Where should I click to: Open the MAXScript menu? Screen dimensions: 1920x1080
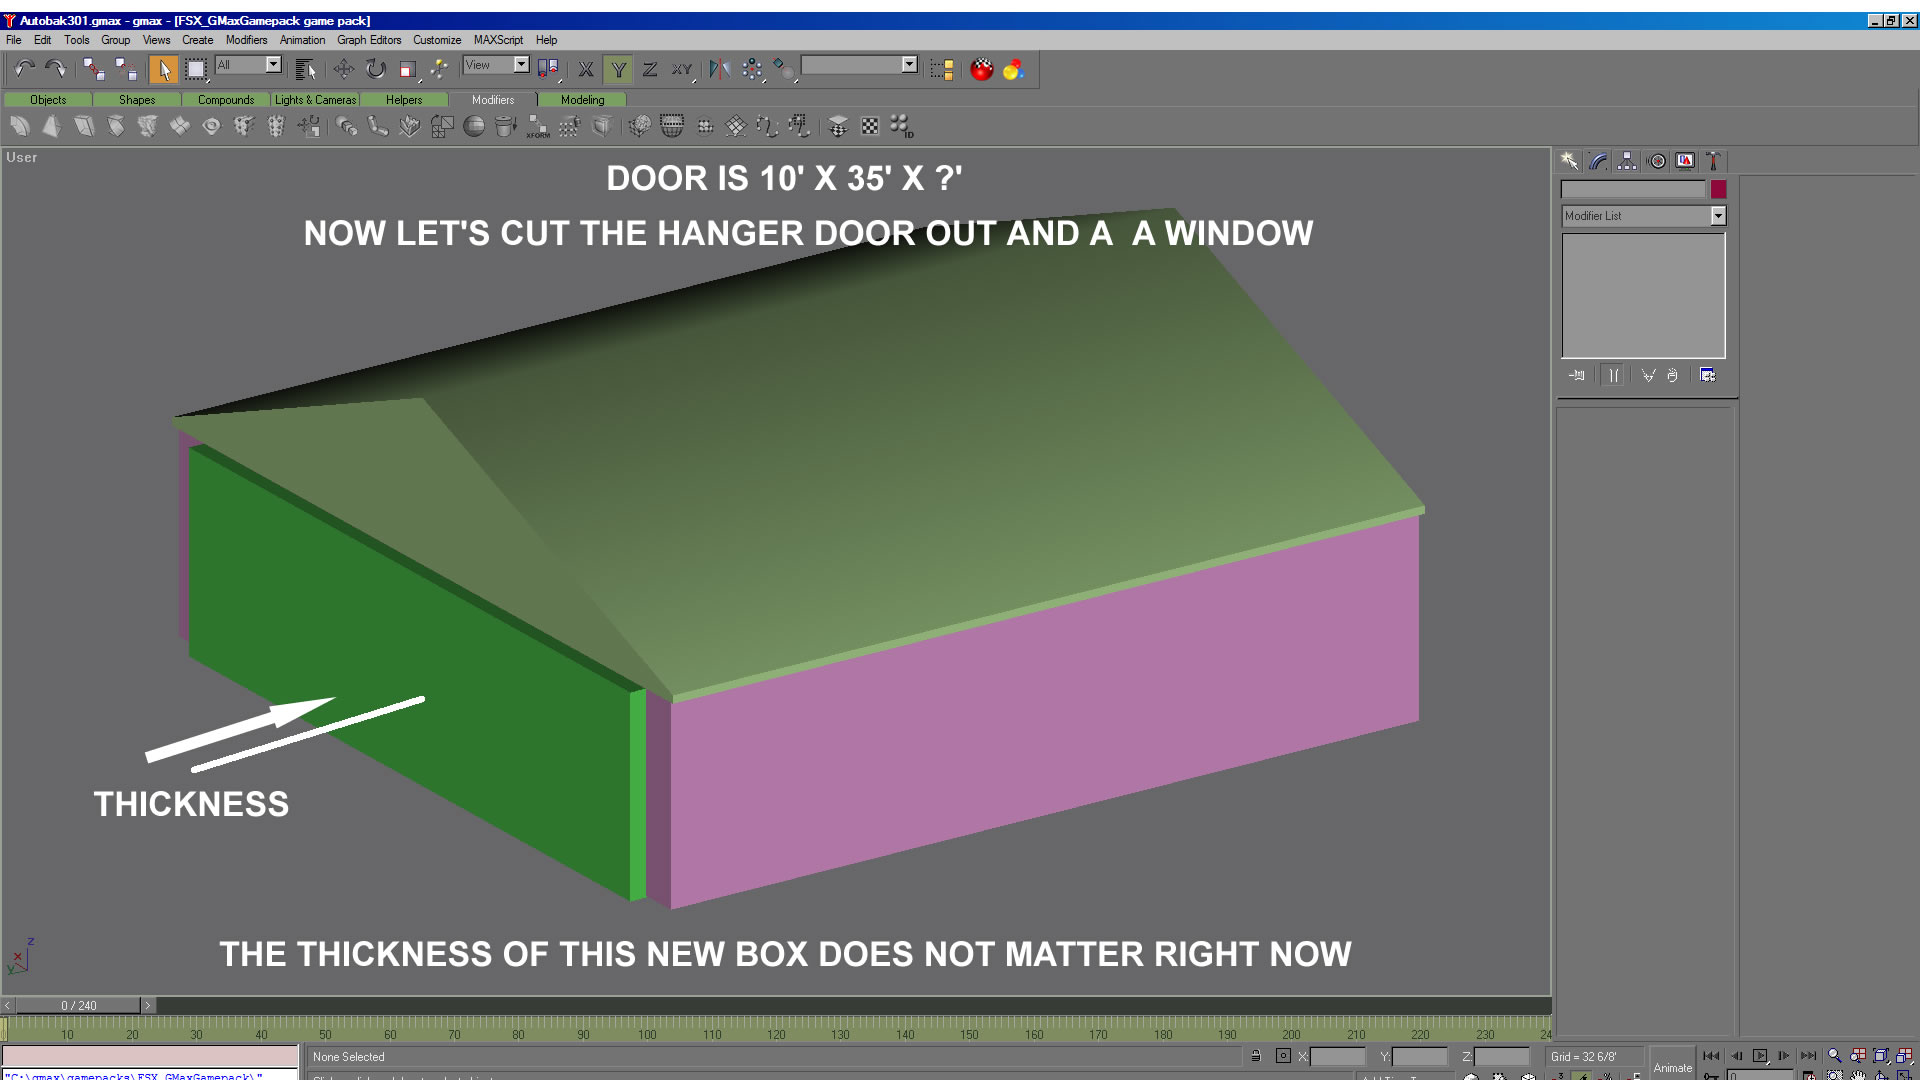click(498, 40)
